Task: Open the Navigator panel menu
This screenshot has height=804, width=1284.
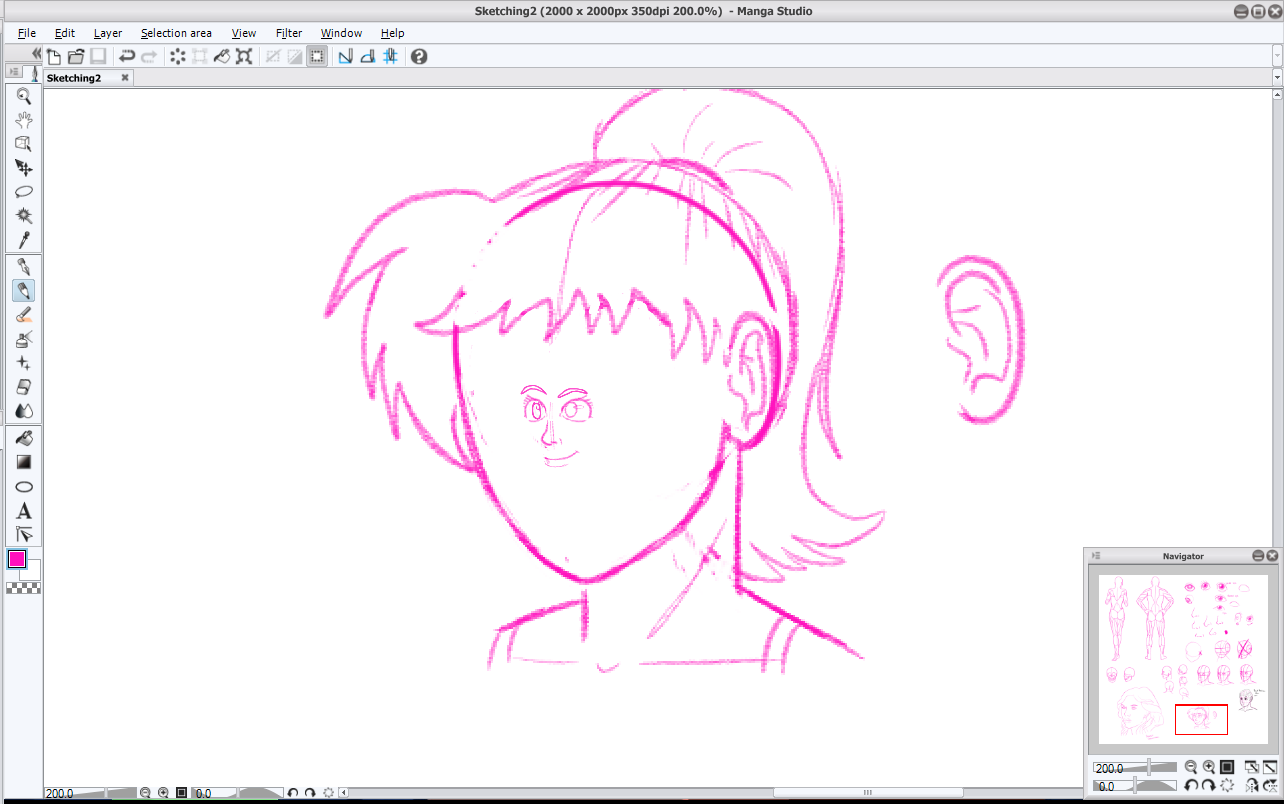Action: [x=1096, y=556]
